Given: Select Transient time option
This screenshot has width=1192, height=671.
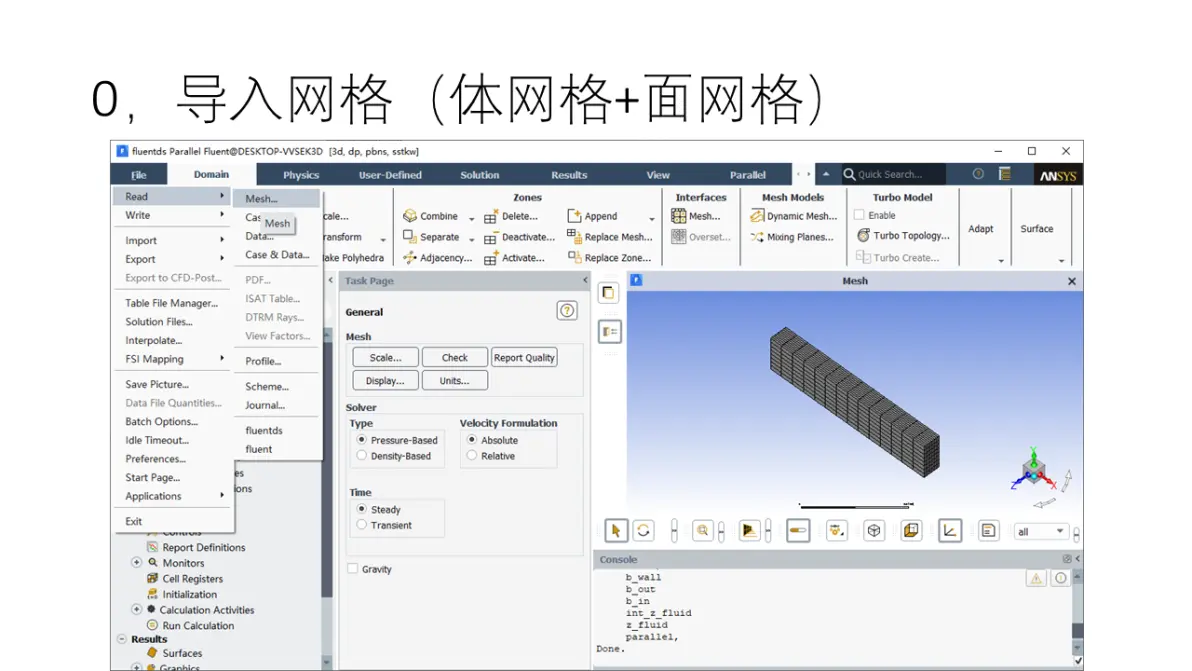Looking at the screenshot, I should click(x=362, y=525).
